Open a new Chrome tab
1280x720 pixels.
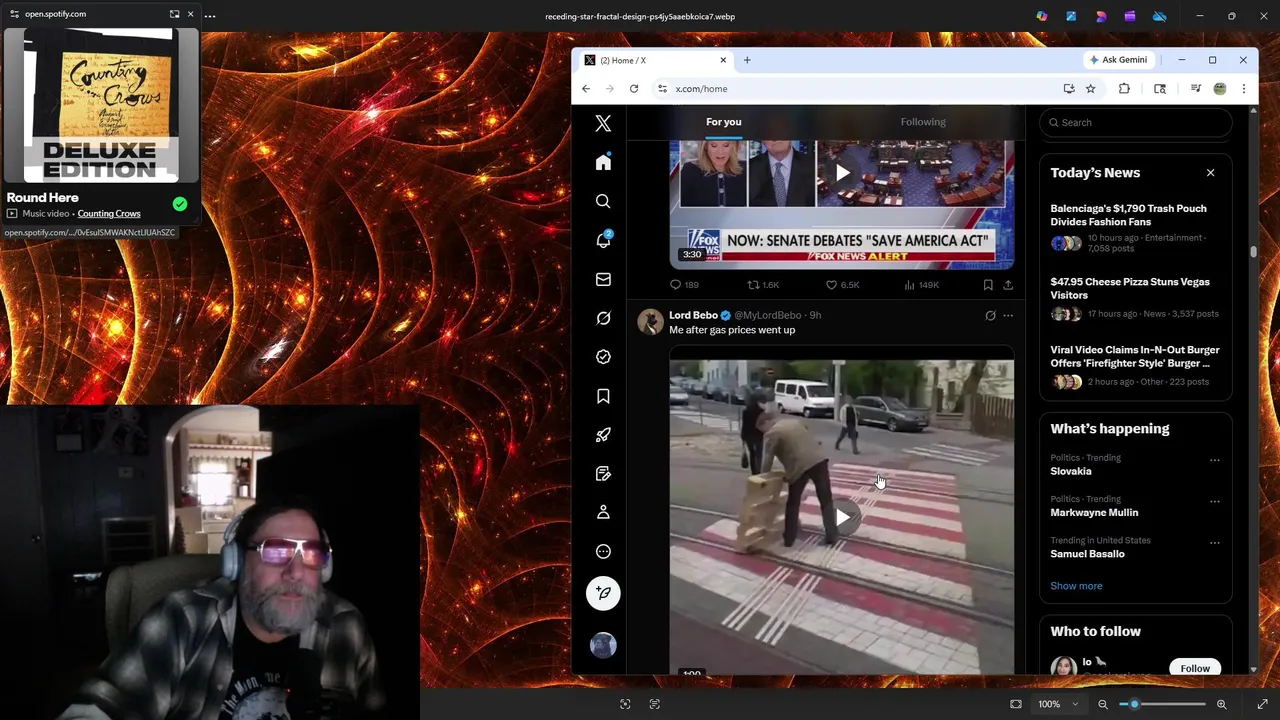pyautogui.click(x=747, y=60)
